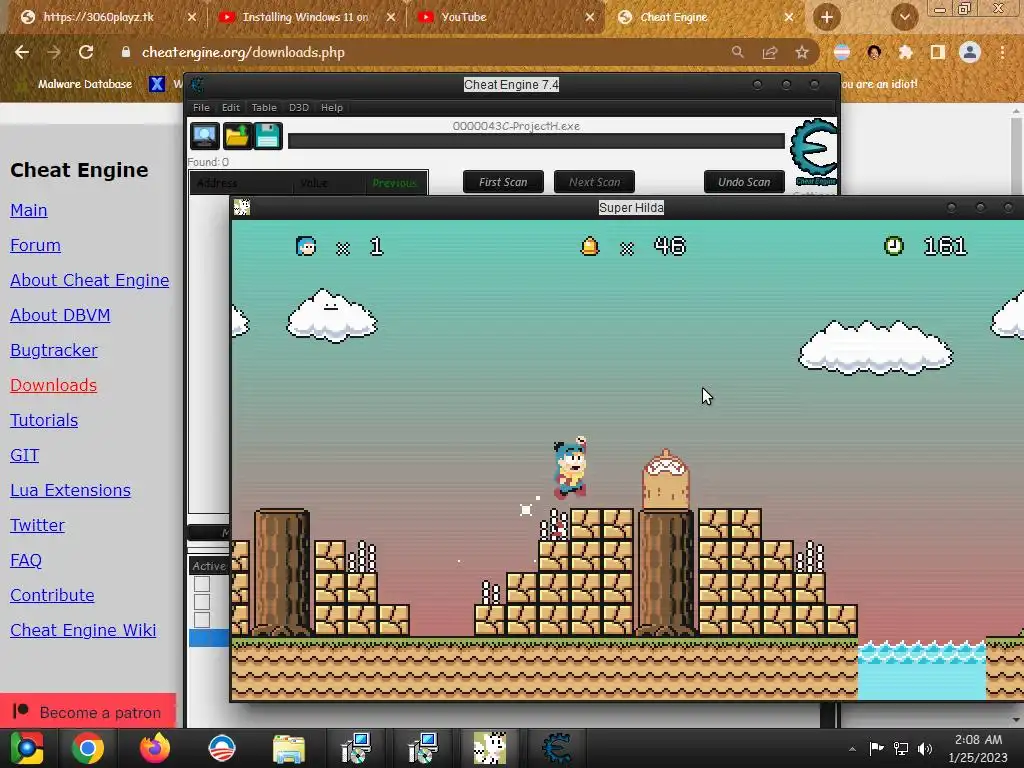Share this page from the address bar
The height and width of the screenshot is (768, 1024).
770,52
